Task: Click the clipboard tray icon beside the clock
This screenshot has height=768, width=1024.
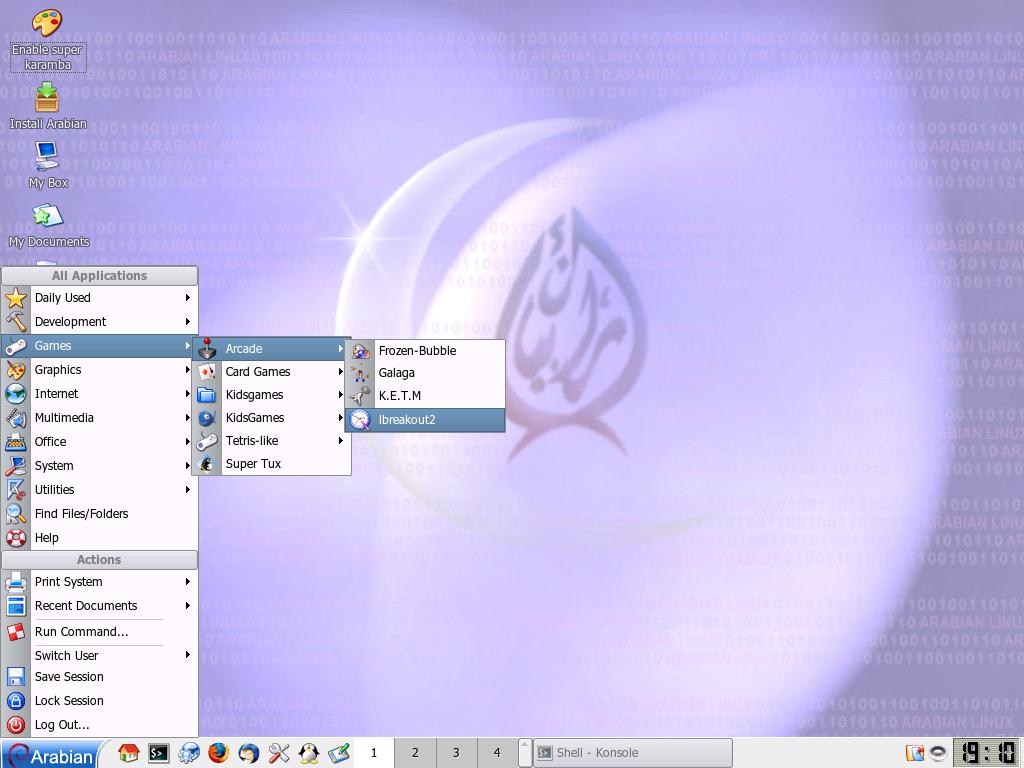Action: 915,753
